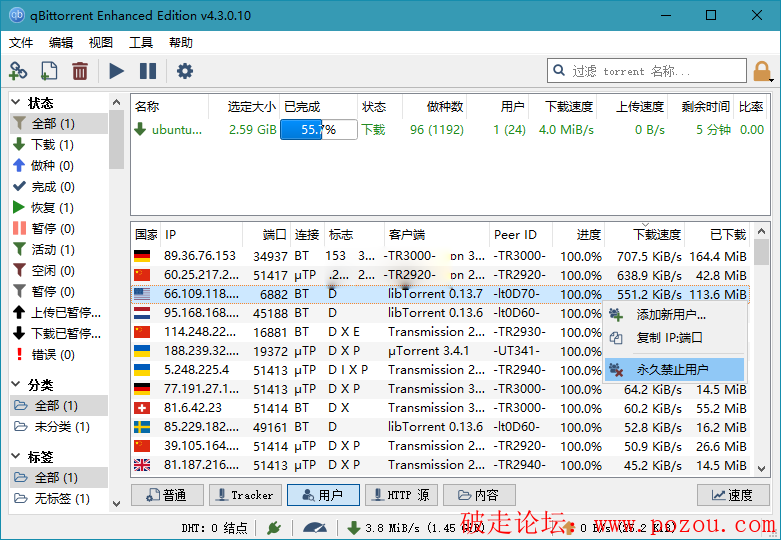Click the 速度 button
Viewport: 781px width, 540px height.
(733, 495)
